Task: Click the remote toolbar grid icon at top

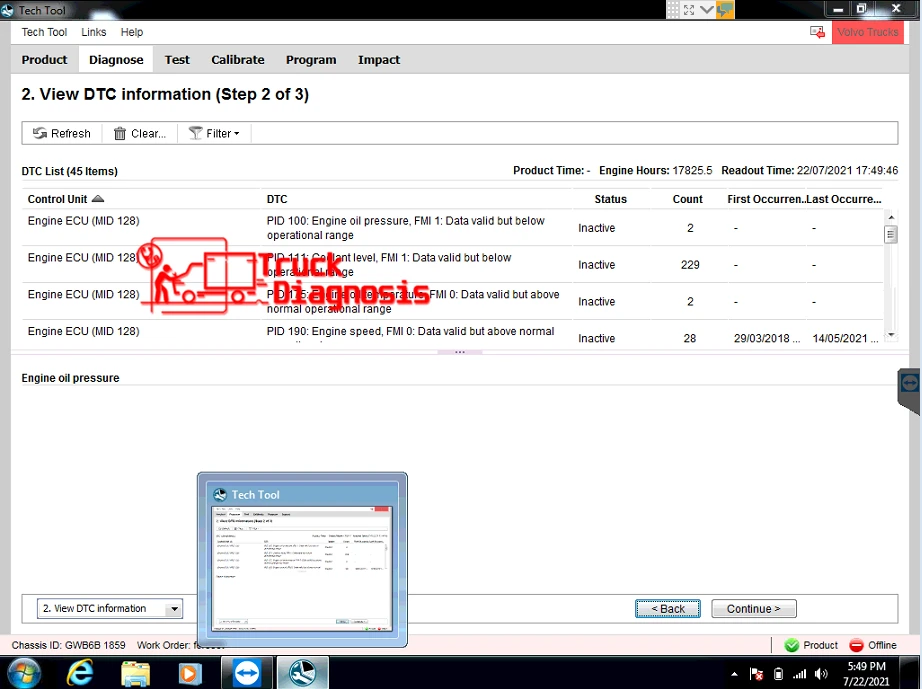Action: [673, 9]
